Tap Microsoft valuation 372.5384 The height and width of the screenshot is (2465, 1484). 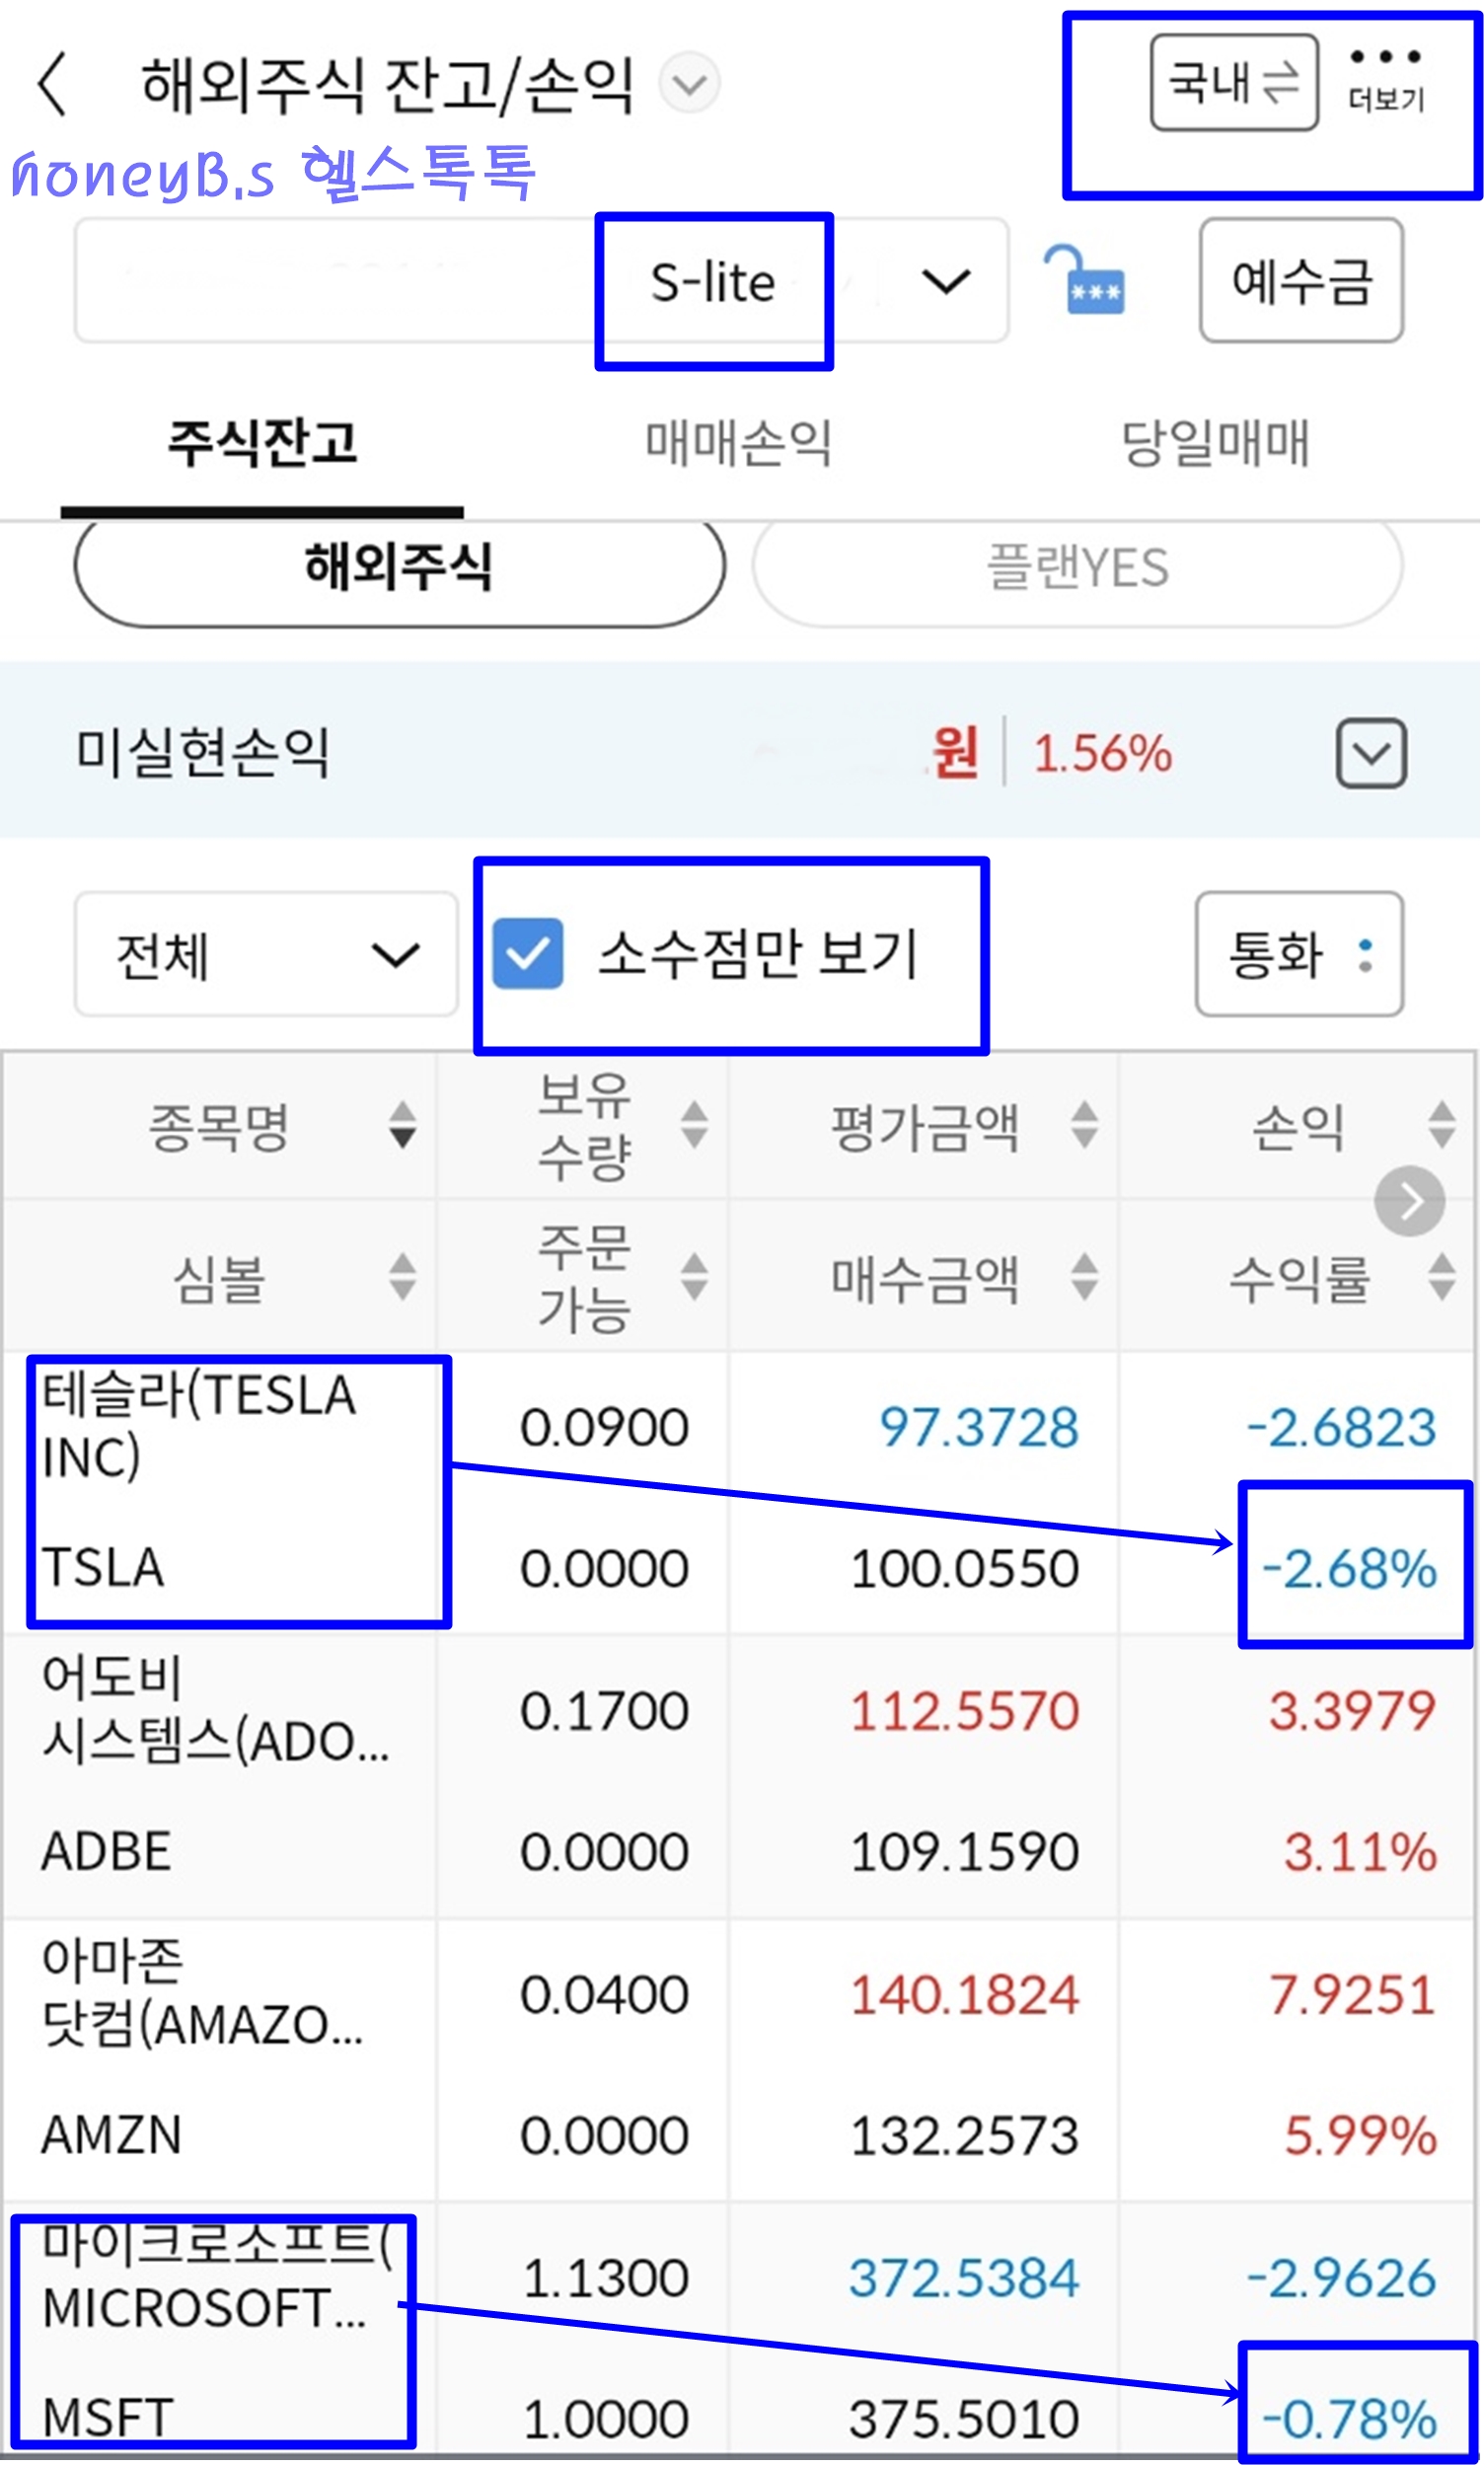click(965, 2280)
